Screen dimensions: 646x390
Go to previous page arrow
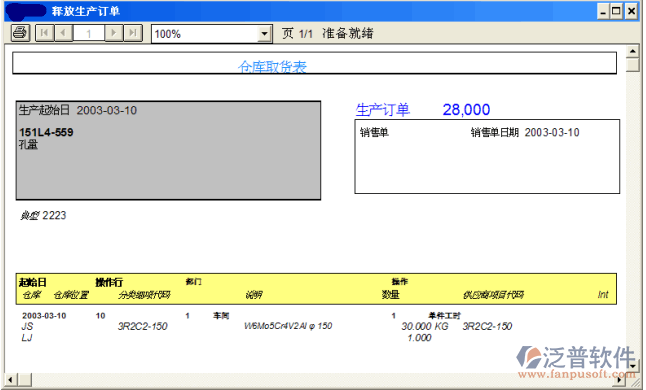click(x=63, y=33)
